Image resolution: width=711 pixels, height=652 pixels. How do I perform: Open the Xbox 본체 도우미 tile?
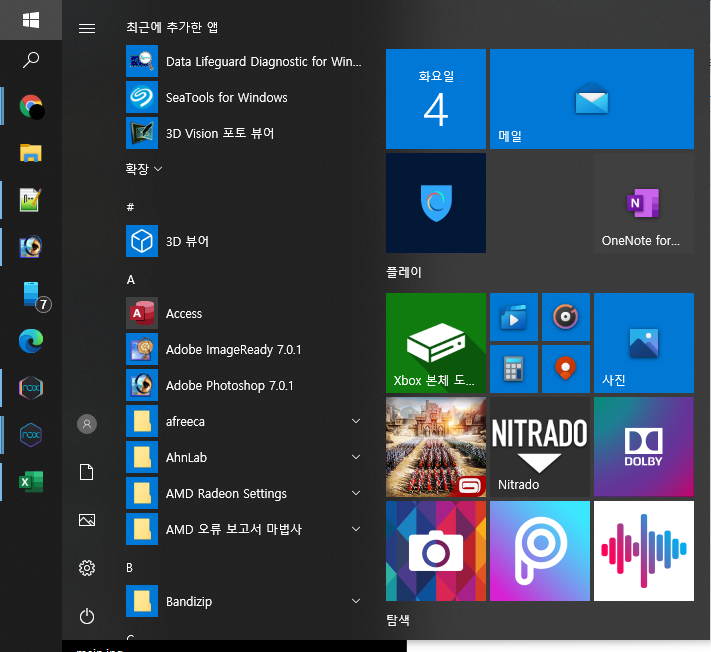[436, 343]
